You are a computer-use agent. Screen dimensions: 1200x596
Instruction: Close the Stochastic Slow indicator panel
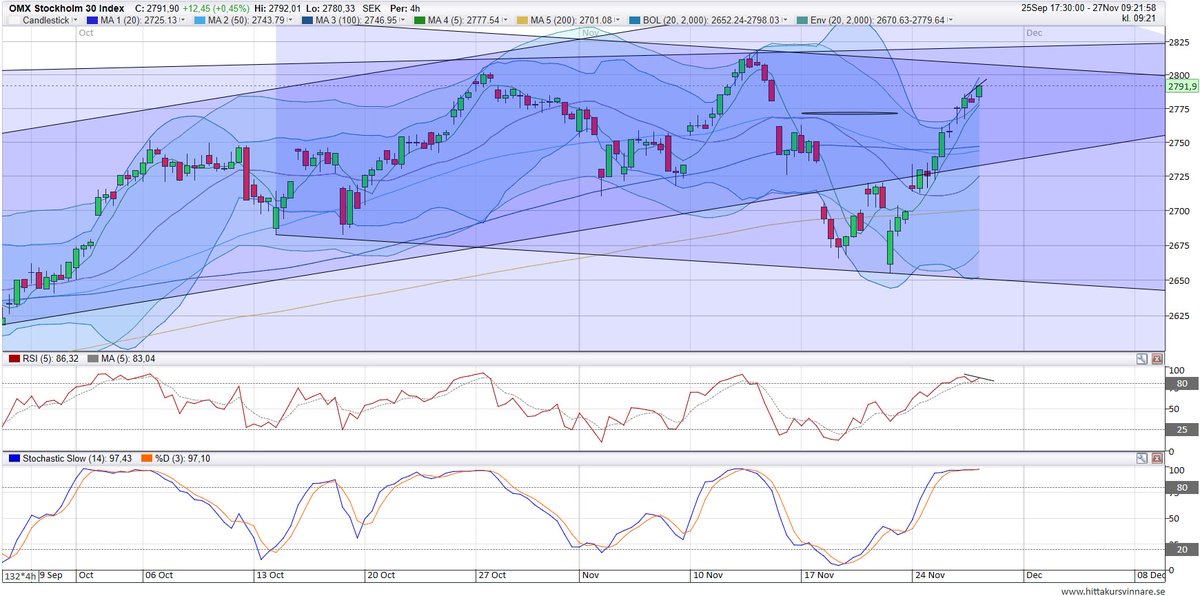coord(1157,458)
